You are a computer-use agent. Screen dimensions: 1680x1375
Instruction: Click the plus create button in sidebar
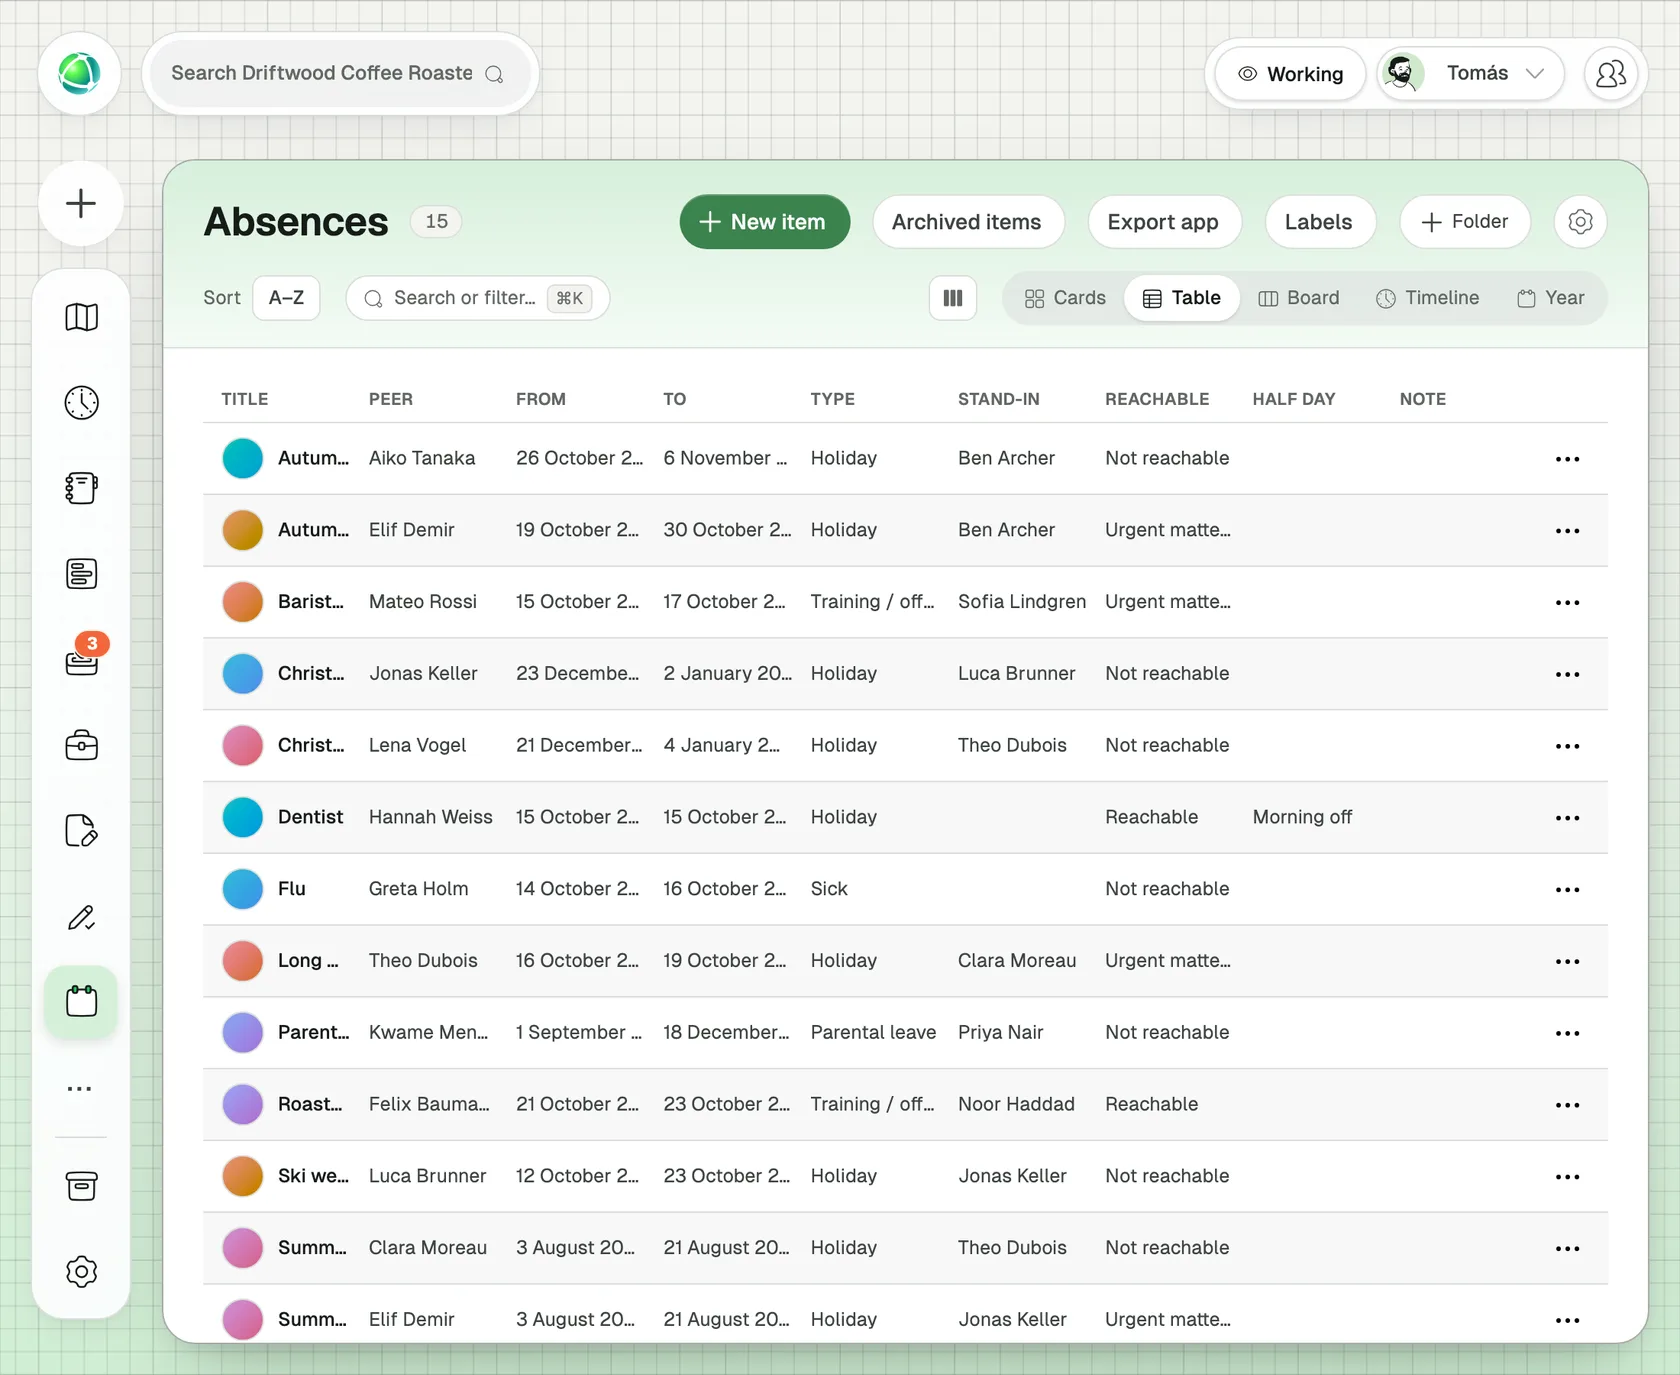tap(81, 204)
